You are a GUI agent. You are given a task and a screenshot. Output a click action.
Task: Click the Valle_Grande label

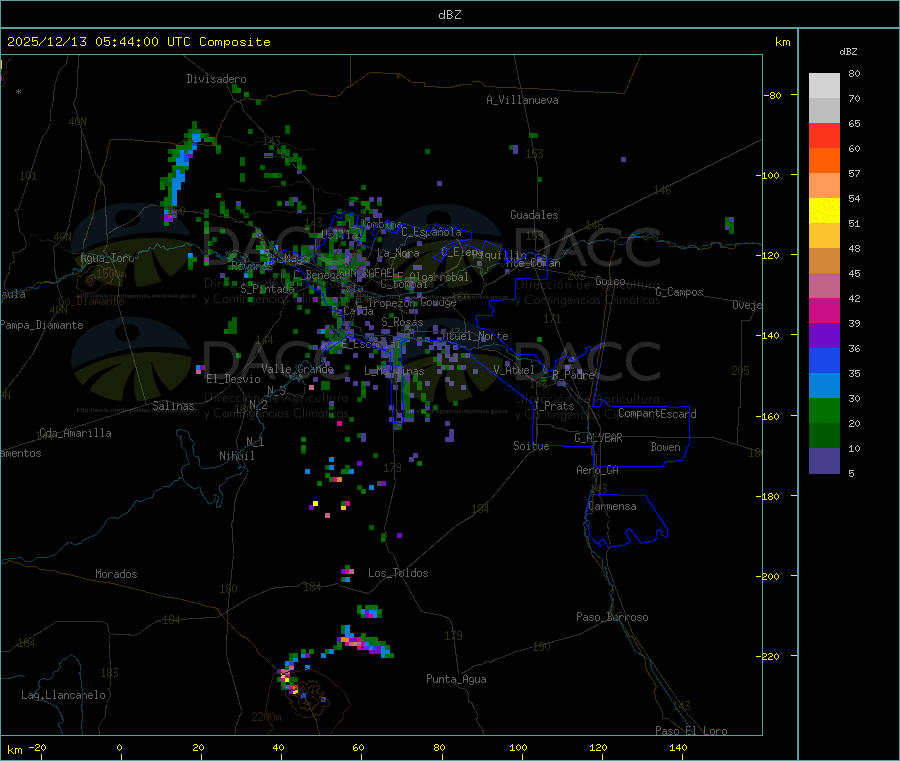pyautogui.click(x=297, y=369)
